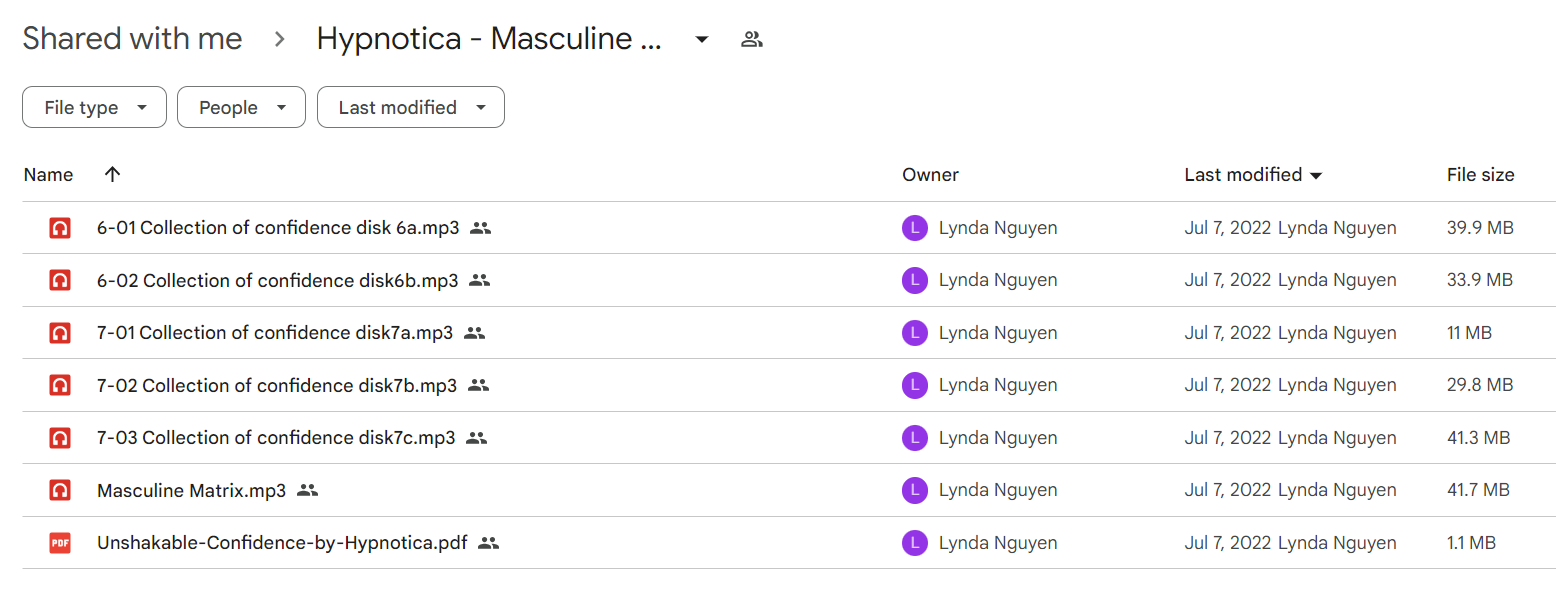
Task: Open the People filter dropdown
Action: 241,108
